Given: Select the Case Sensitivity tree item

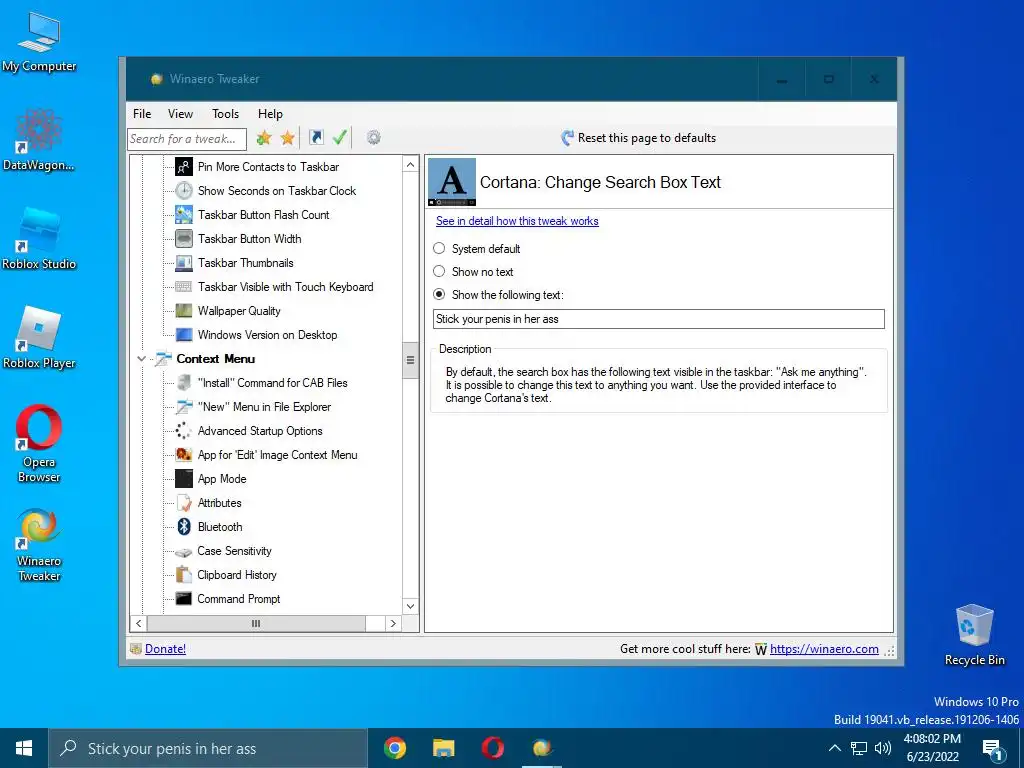Looking at the screenshot, I should [x=234, y=551].
